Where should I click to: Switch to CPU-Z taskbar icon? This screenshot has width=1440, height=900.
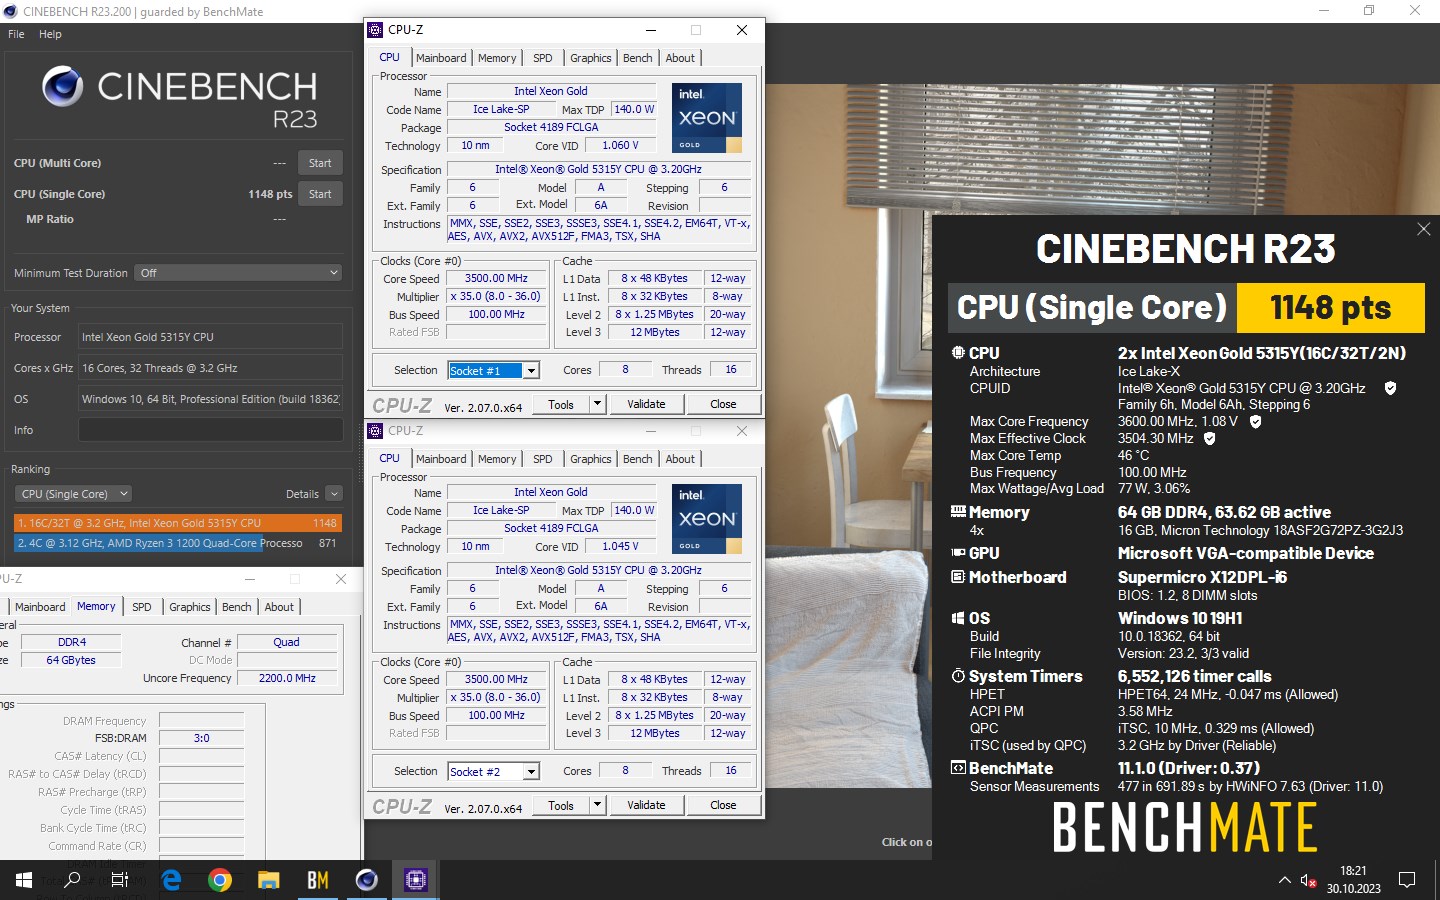pos(416,880)
